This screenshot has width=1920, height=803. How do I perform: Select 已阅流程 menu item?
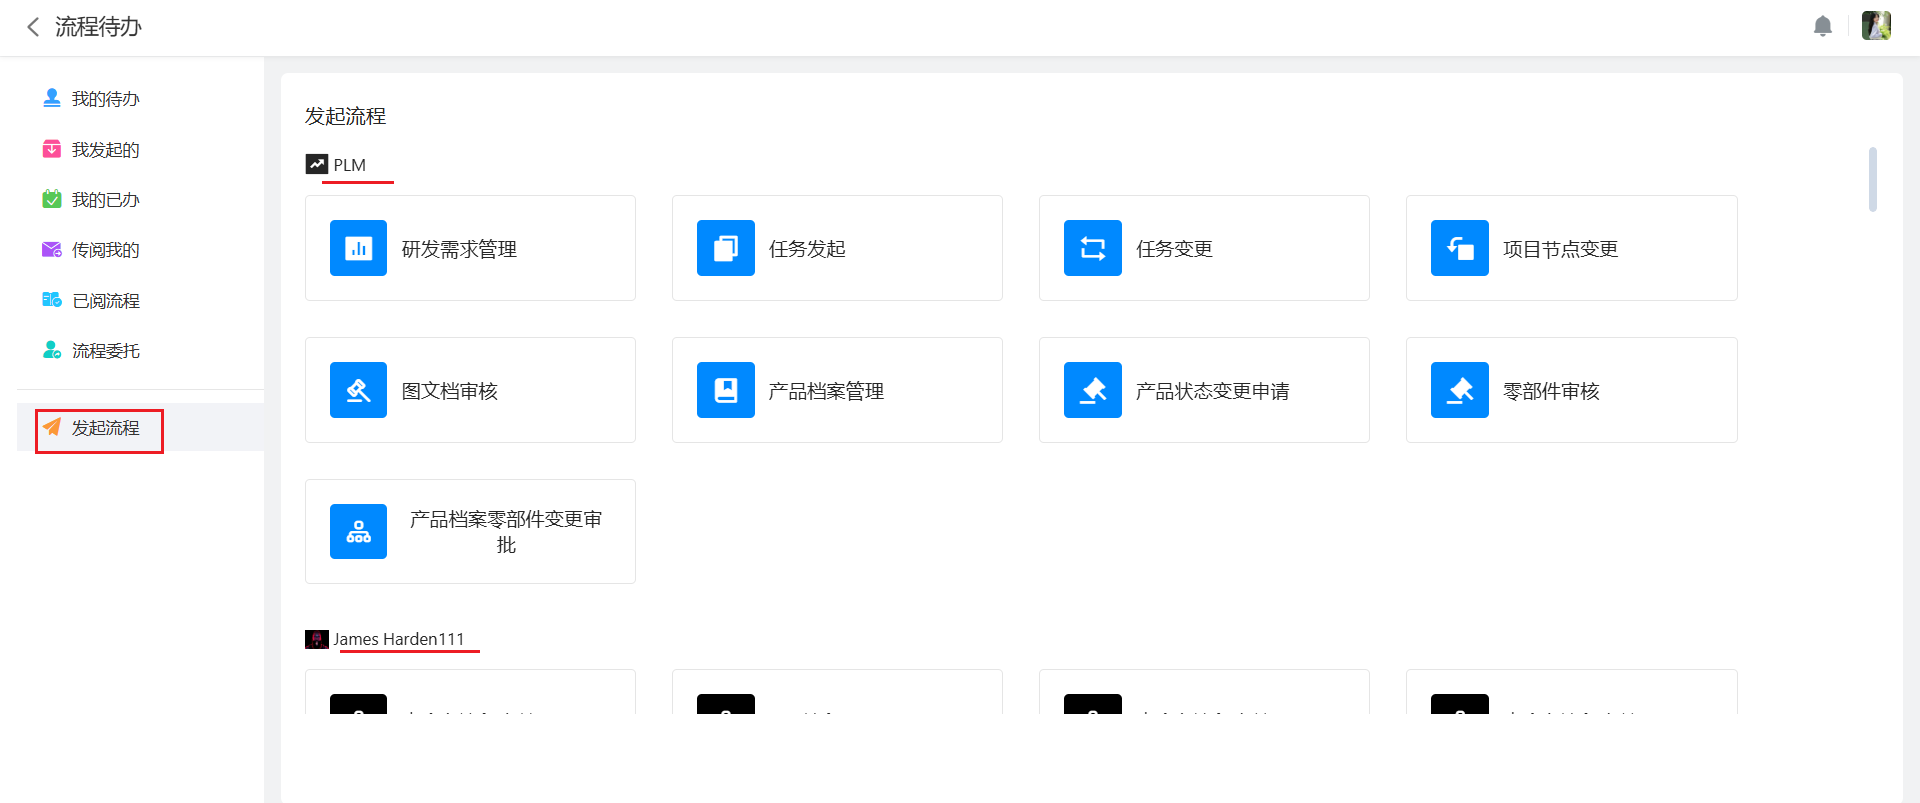point(105,301)
